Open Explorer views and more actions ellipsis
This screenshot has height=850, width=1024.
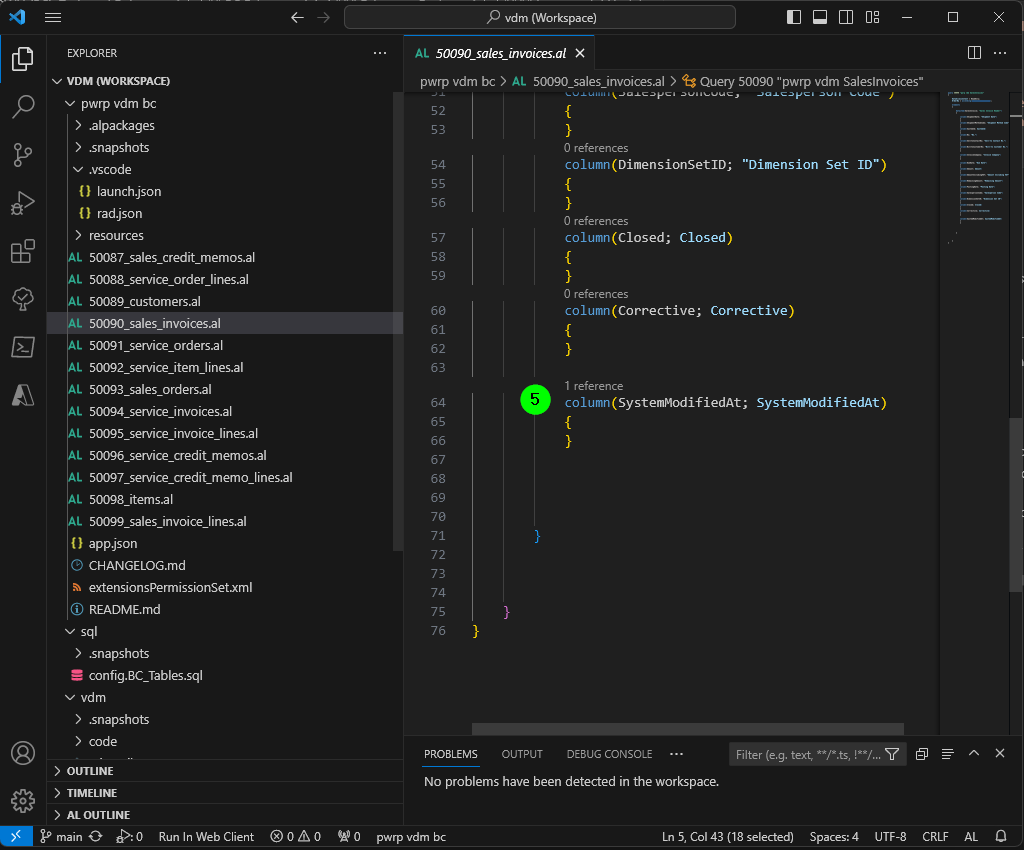point(380,53)
